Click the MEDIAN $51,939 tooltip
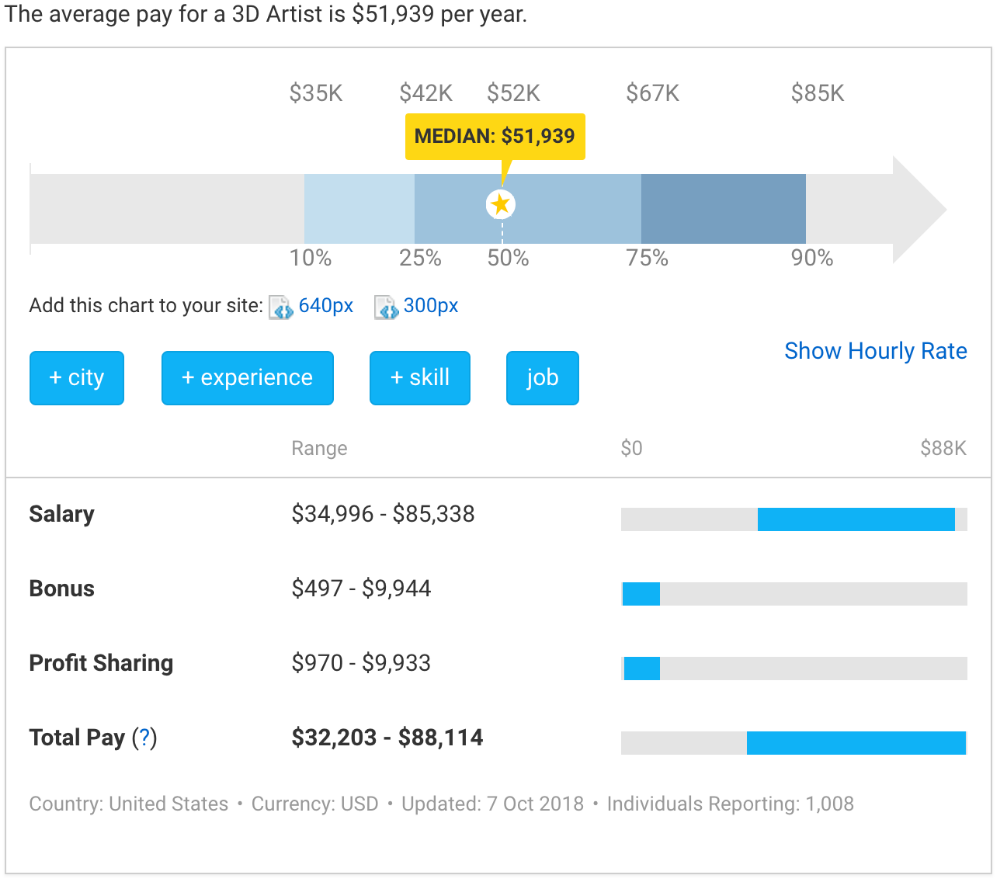Screen dimensions: 1000x878 coord(495,136)
